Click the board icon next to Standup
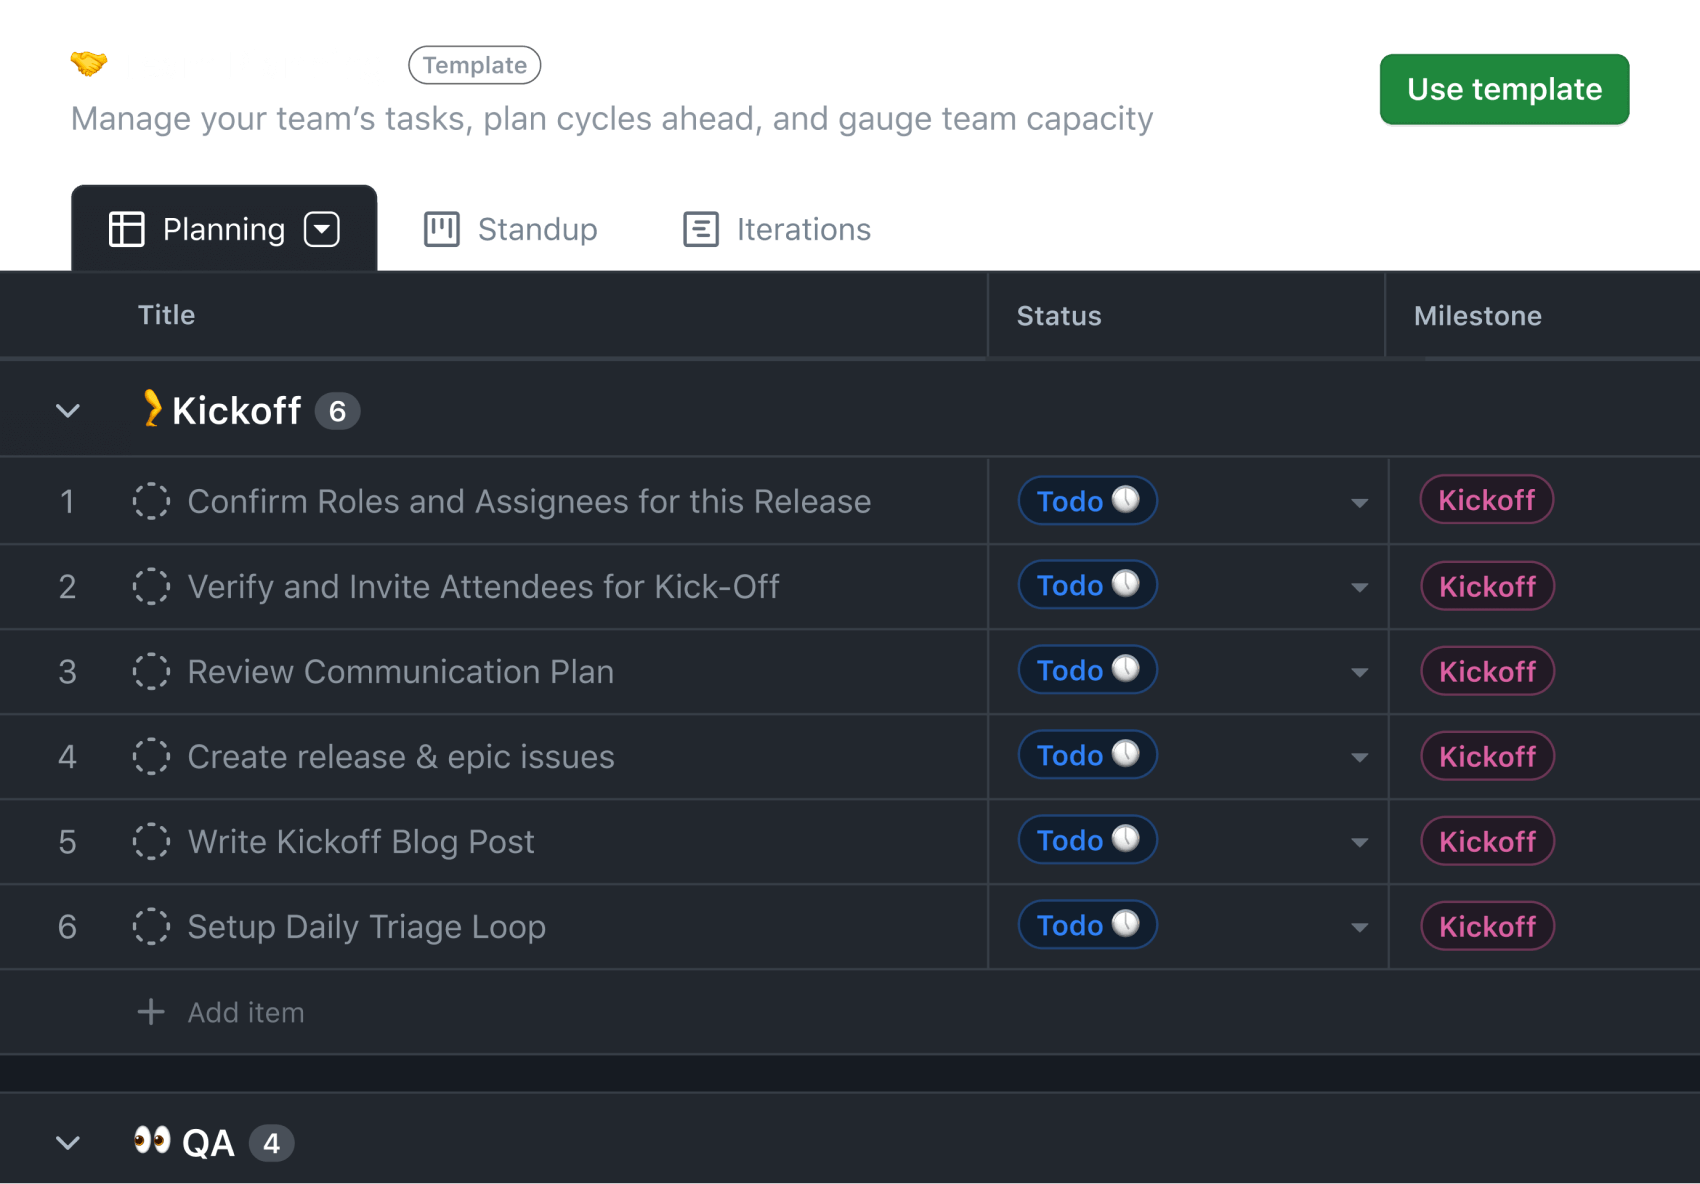Viewport: 1700px width, 1184px height. (x=441, y=229)
